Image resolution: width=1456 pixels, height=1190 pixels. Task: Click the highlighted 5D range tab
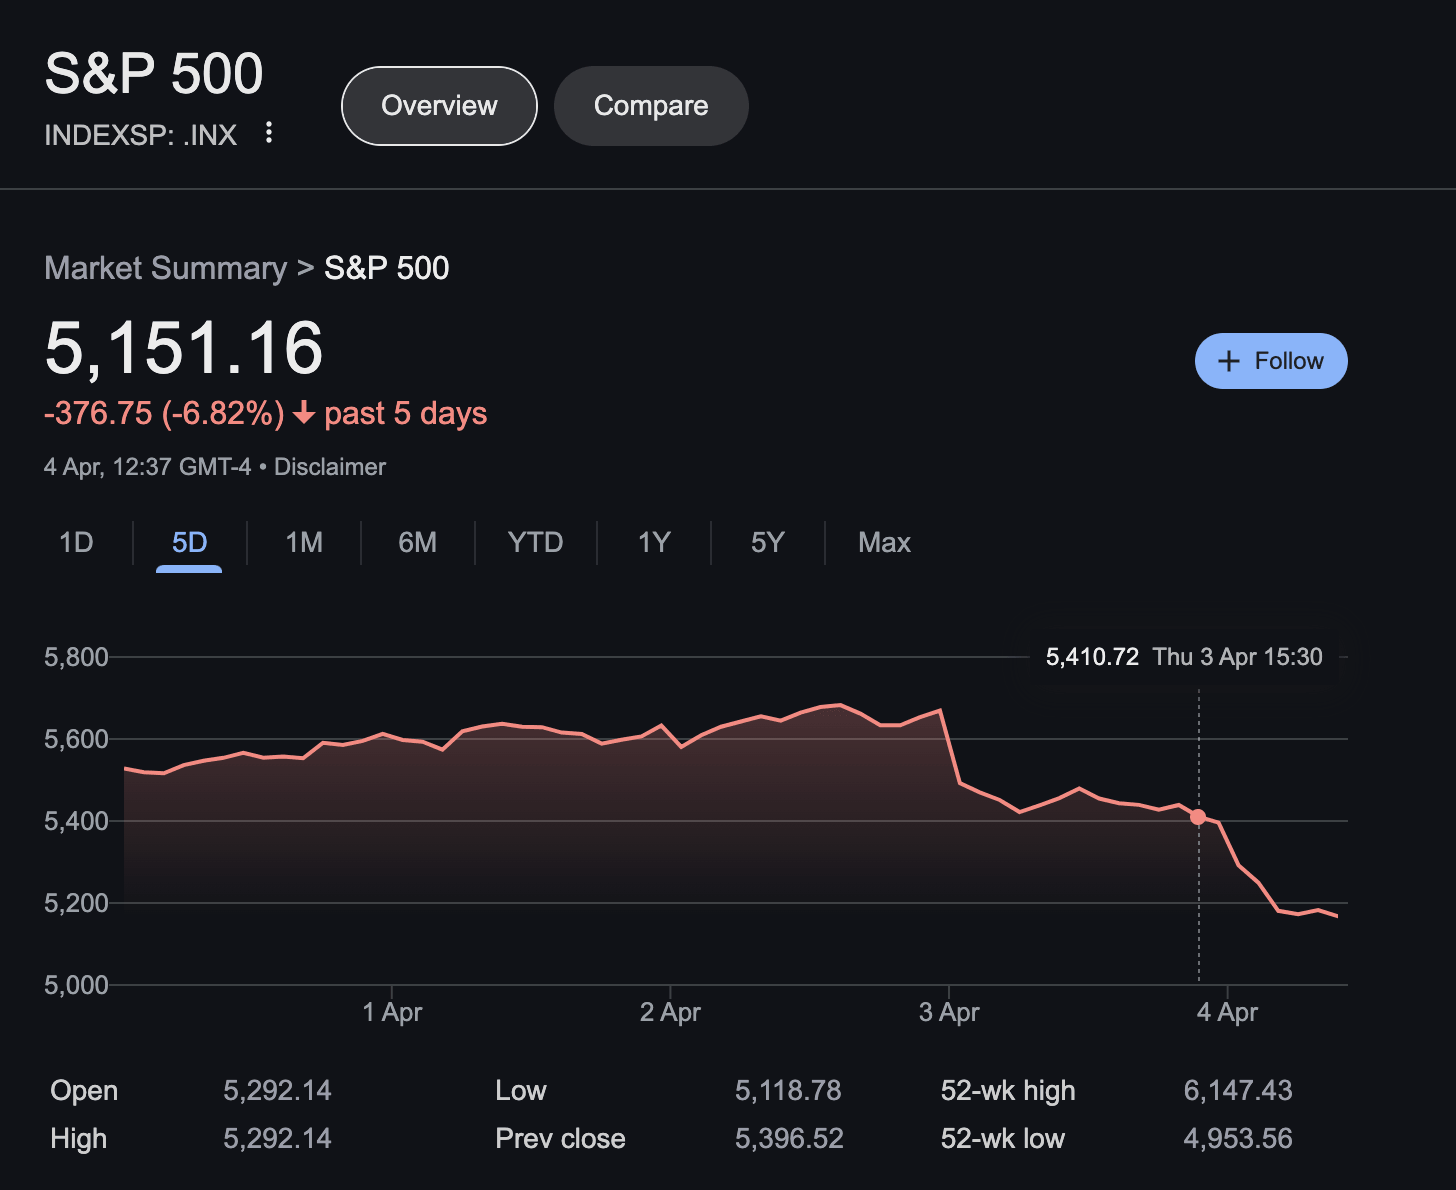[189, 542]
